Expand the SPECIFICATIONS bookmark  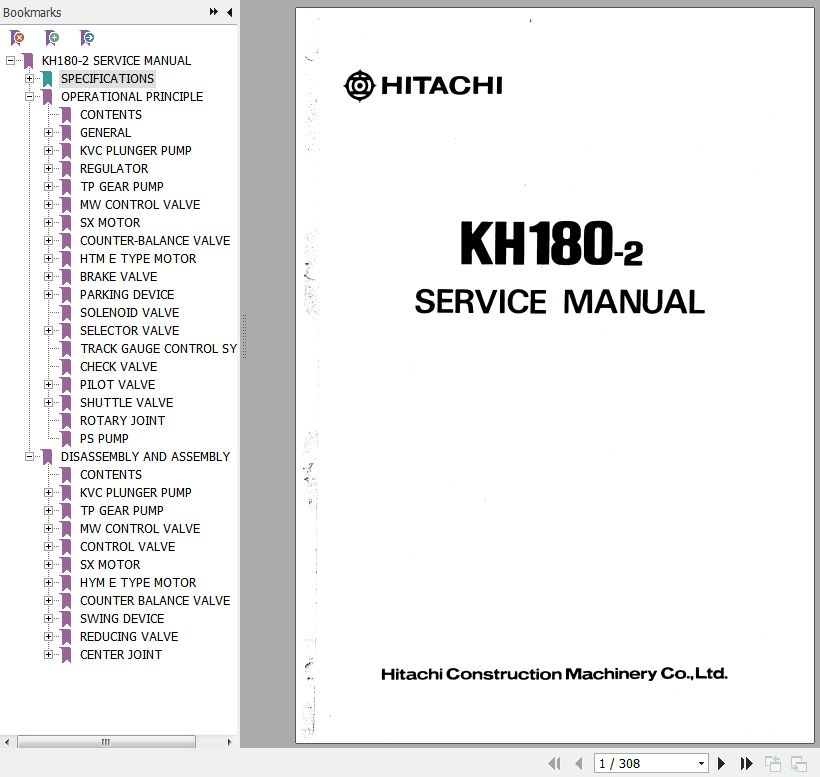[29, 79]
